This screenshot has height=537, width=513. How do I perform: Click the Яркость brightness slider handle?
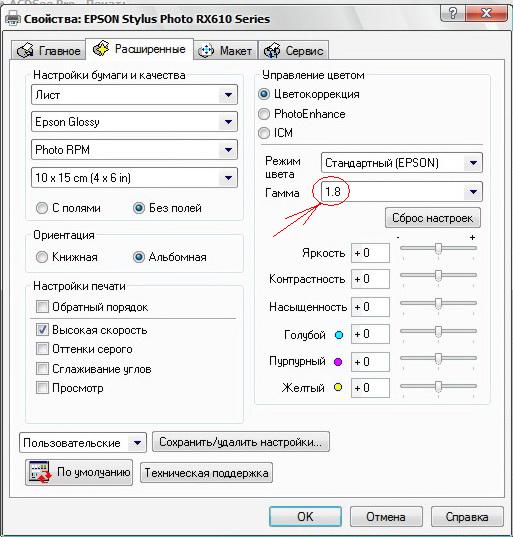(x=438, y=249)
